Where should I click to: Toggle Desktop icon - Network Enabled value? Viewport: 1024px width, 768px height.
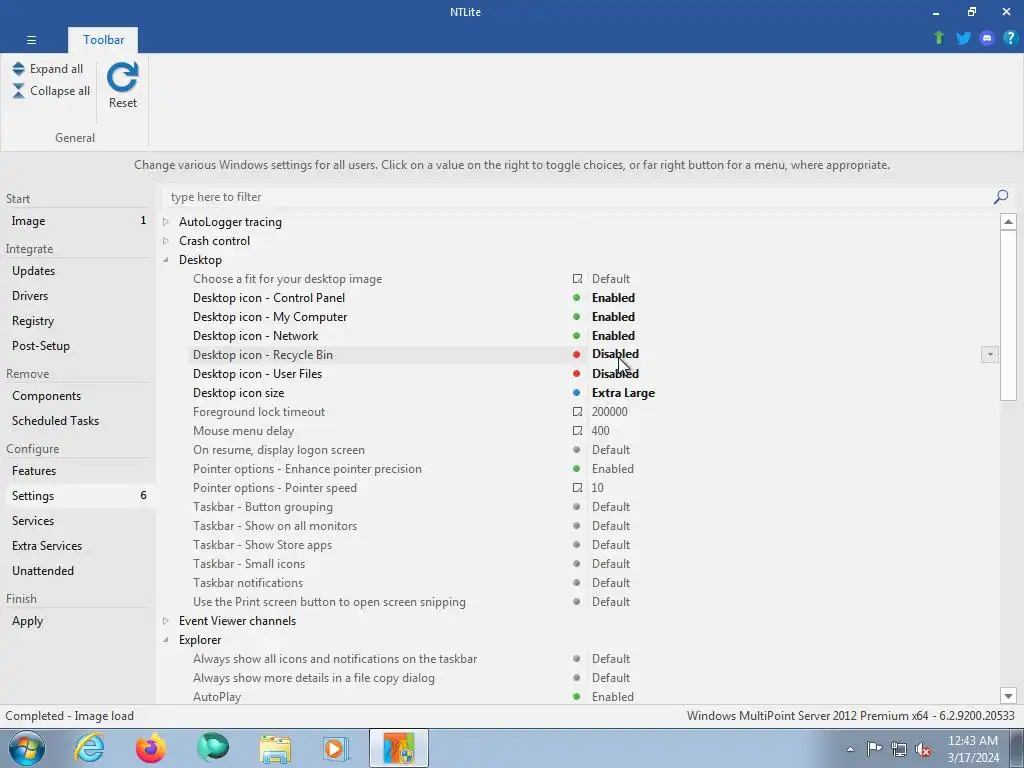click(x=613, y=336)
